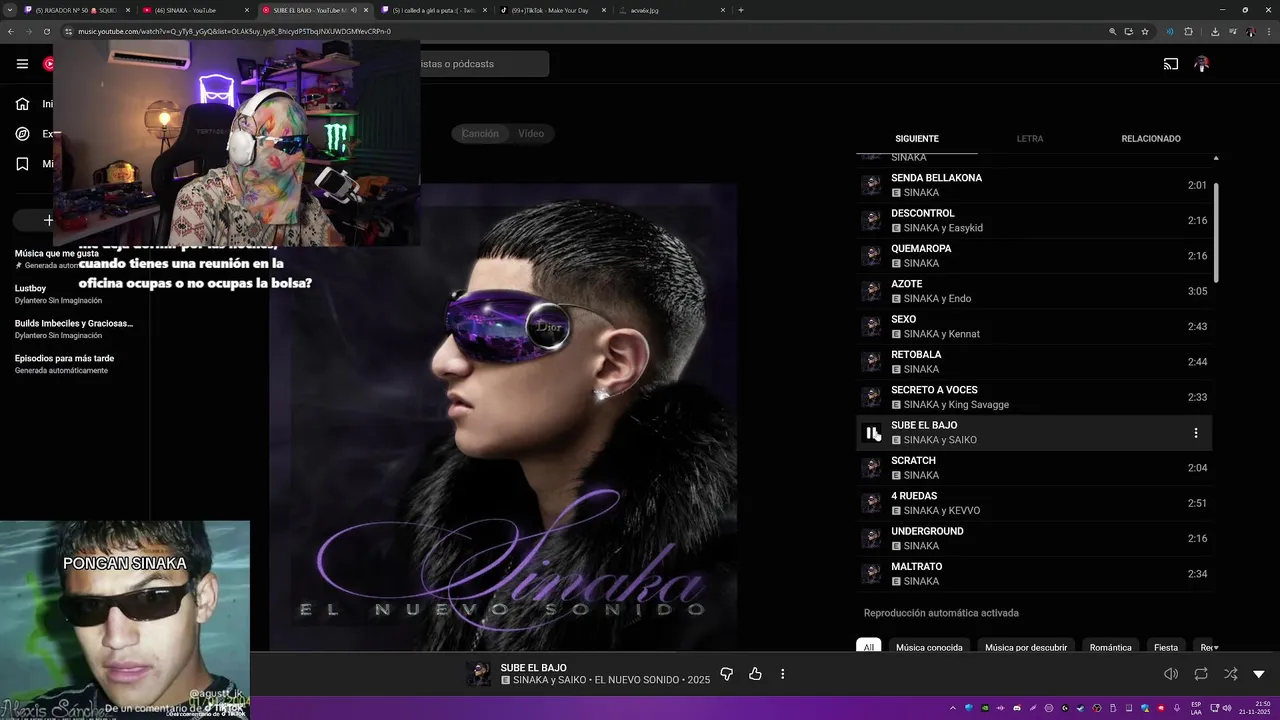Select the Música conocida filter chip
This screenshot has width=1280, height=720.
(929, 647)
